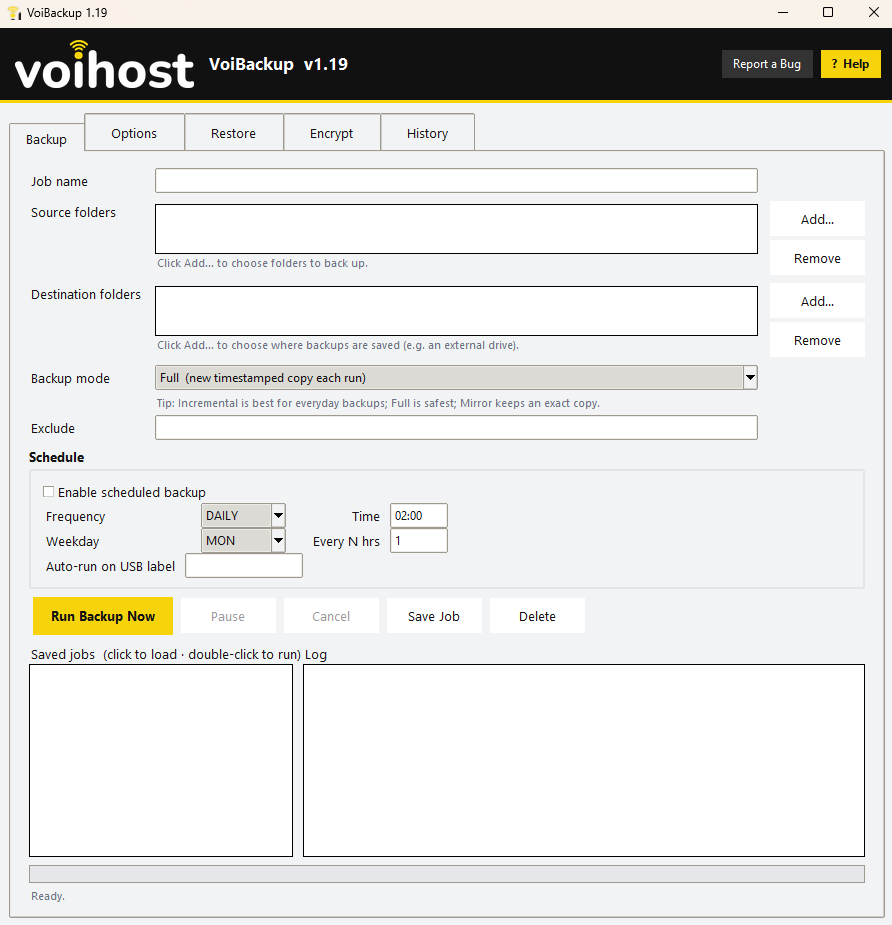The image size is (892, 925).
Task: Close the VoiBackup window
Action: [x=874, y=12]
